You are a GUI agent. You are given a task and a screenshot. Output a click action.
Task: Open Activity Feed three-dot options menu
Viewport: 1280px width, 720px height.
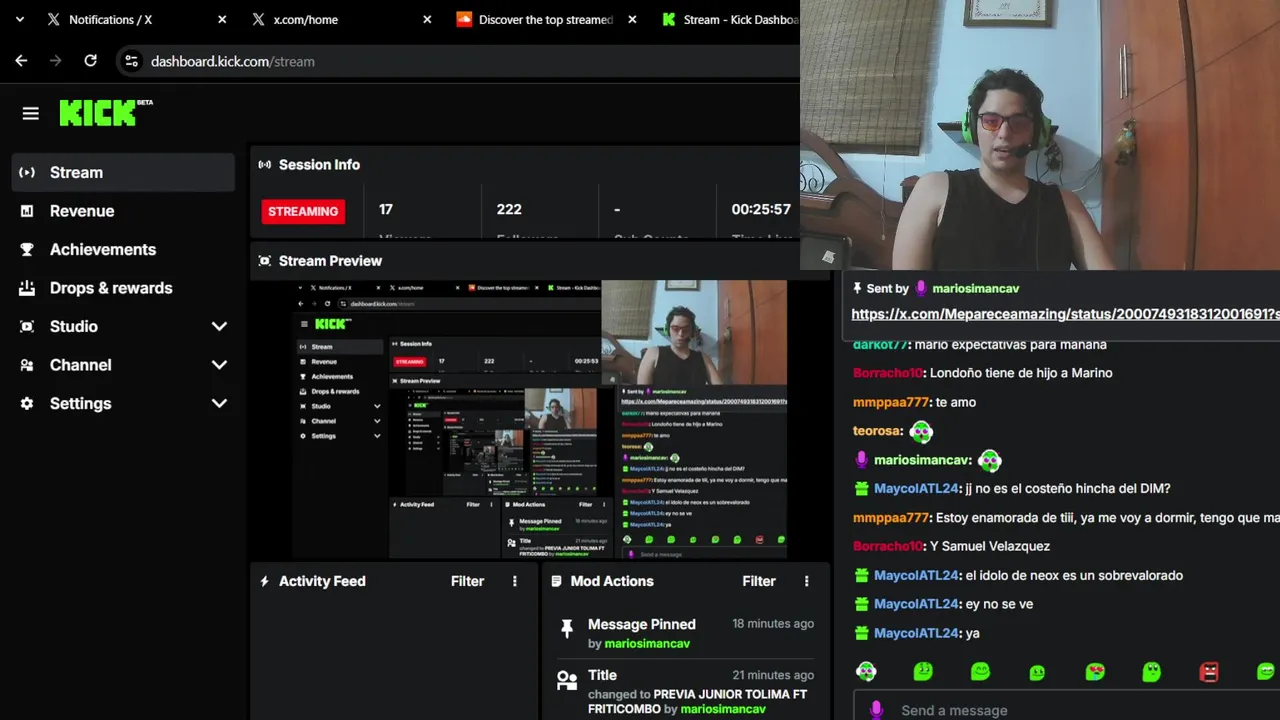515,581
